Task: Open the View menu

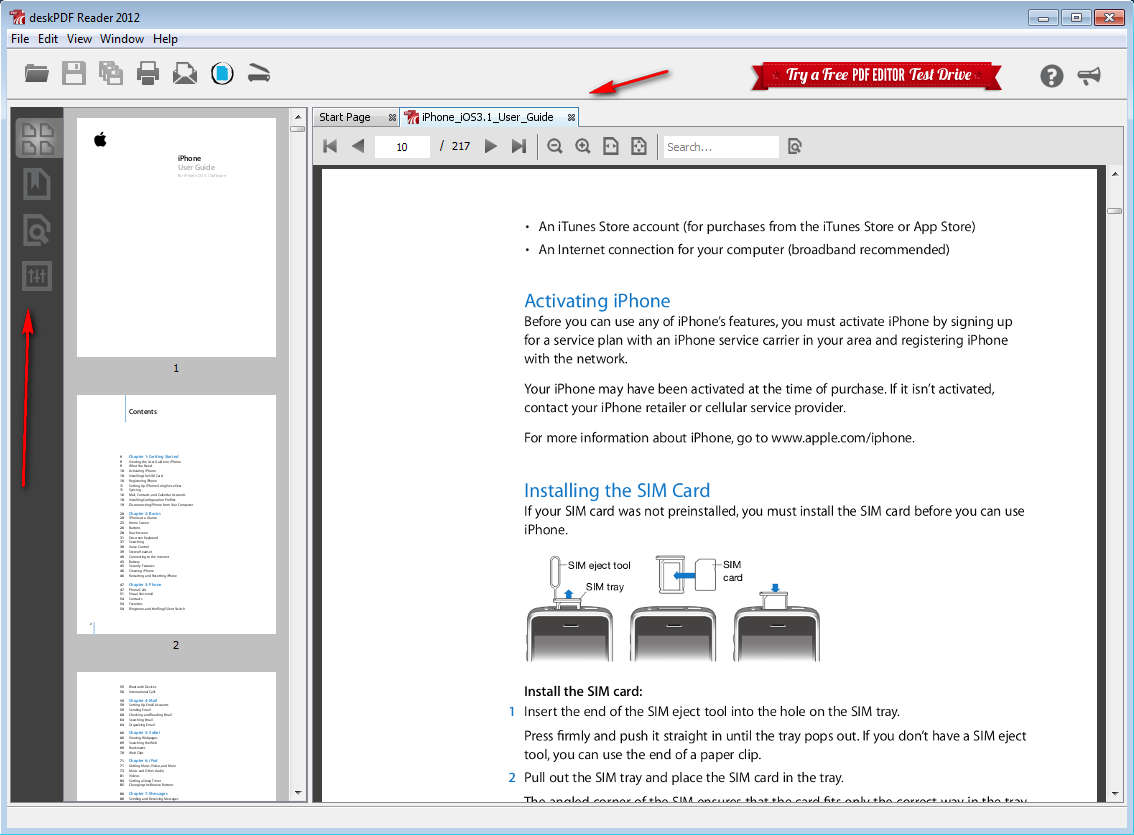Action: click(x=80, y=39)
